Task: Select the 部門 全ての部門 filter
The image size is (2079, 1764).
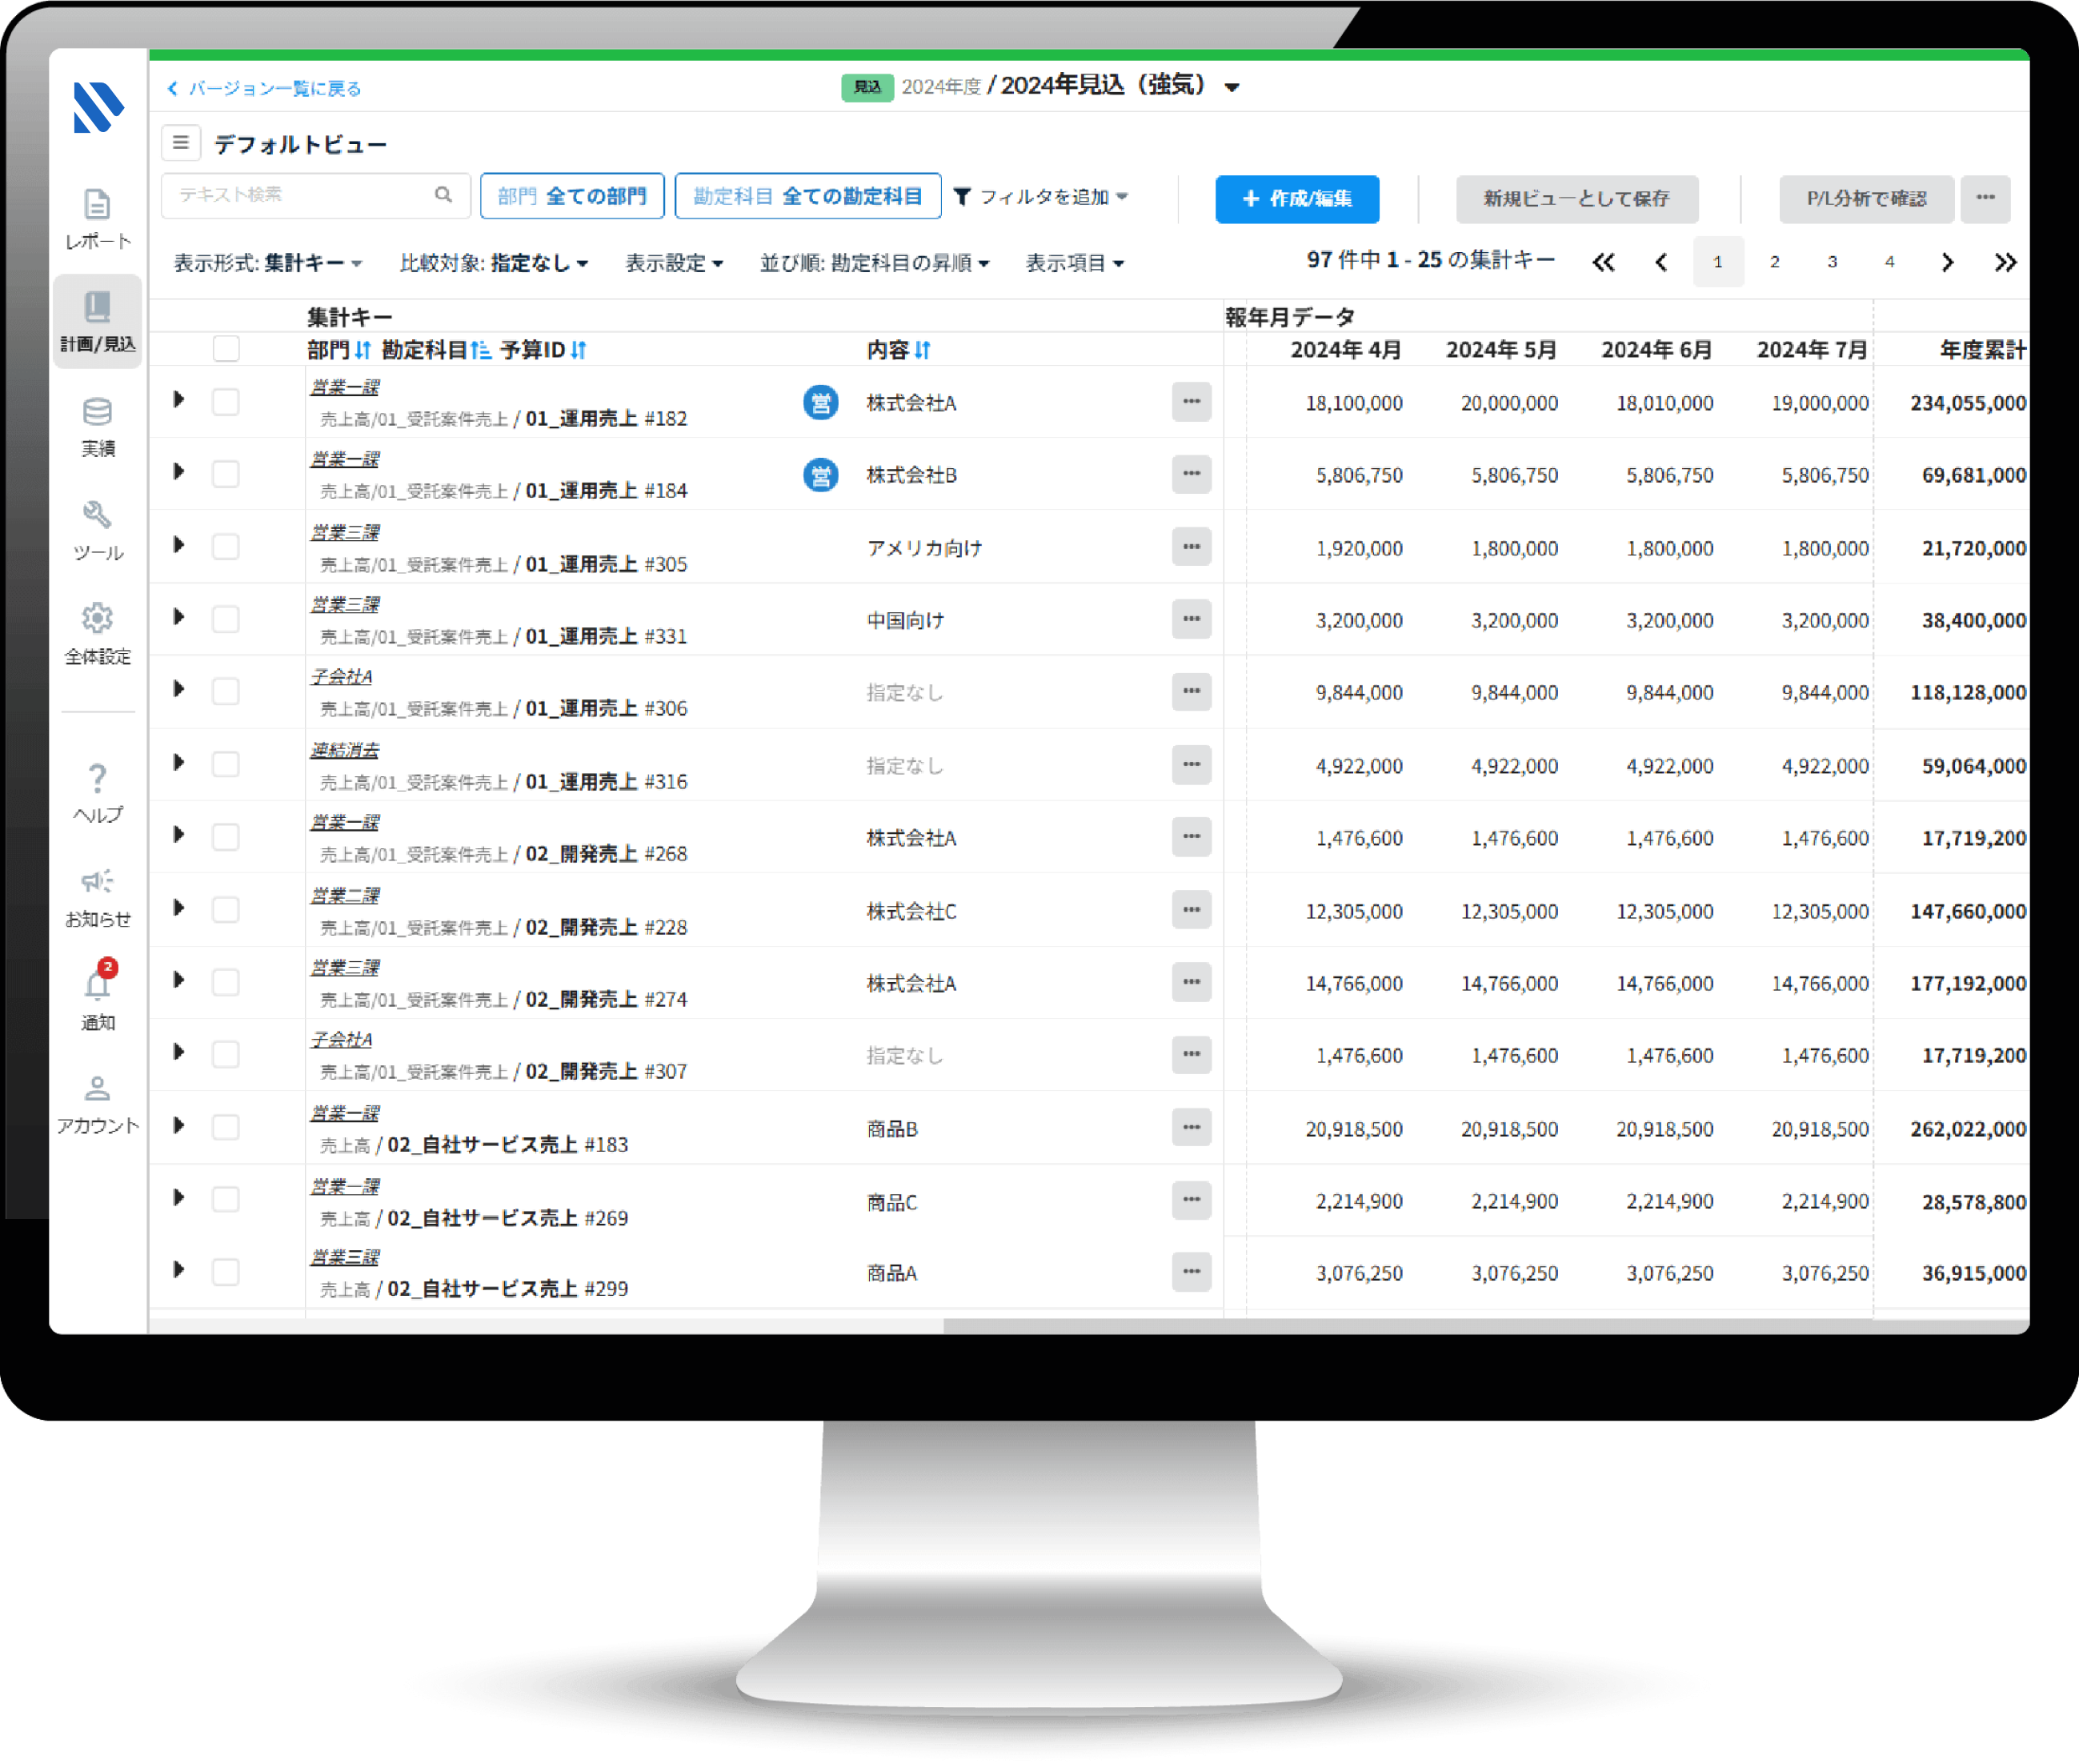Action: click(x=572, y=196)
